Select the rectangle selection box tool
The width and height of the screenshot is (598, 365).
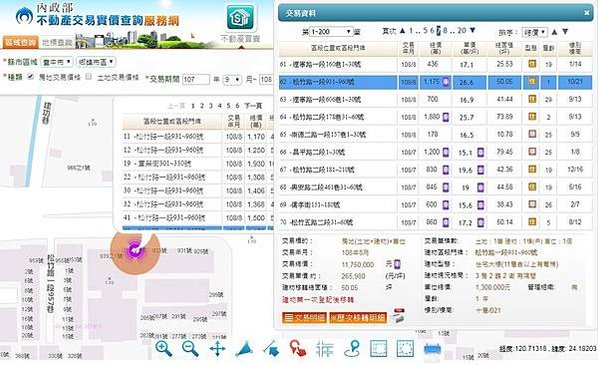point(378,349)
